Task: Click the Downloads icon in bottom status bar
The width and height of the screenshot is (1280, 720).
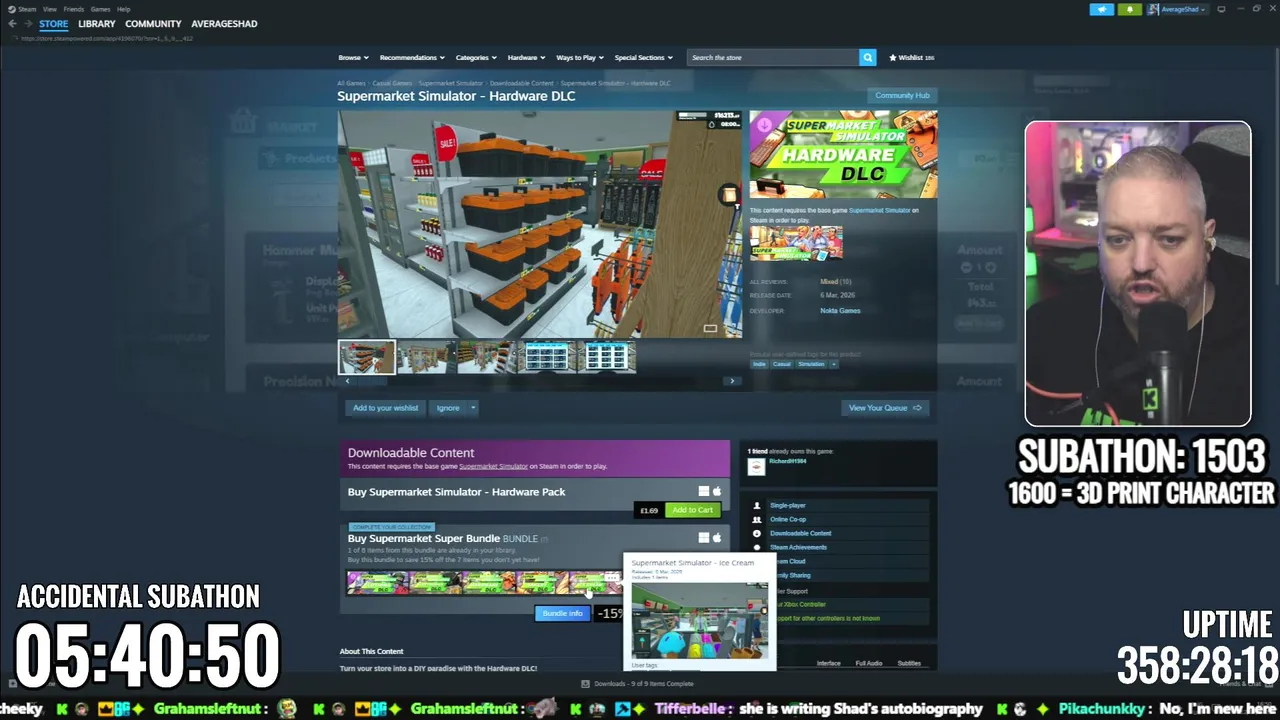Action: pyautogui.click(x=586, y=684)
